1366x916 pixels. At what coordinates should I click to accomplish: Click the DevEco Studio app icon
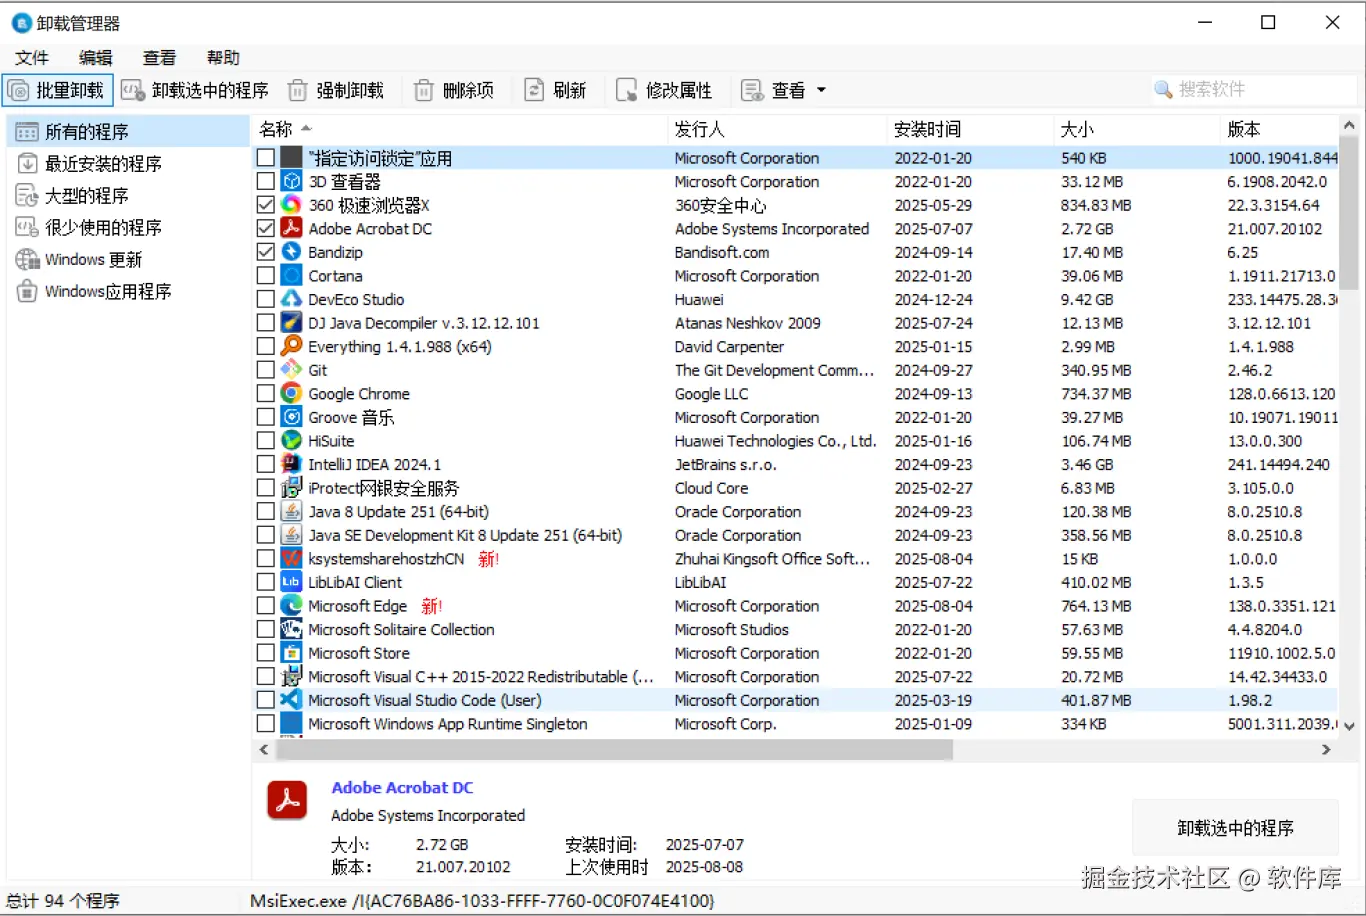click(x=291, y=299)
